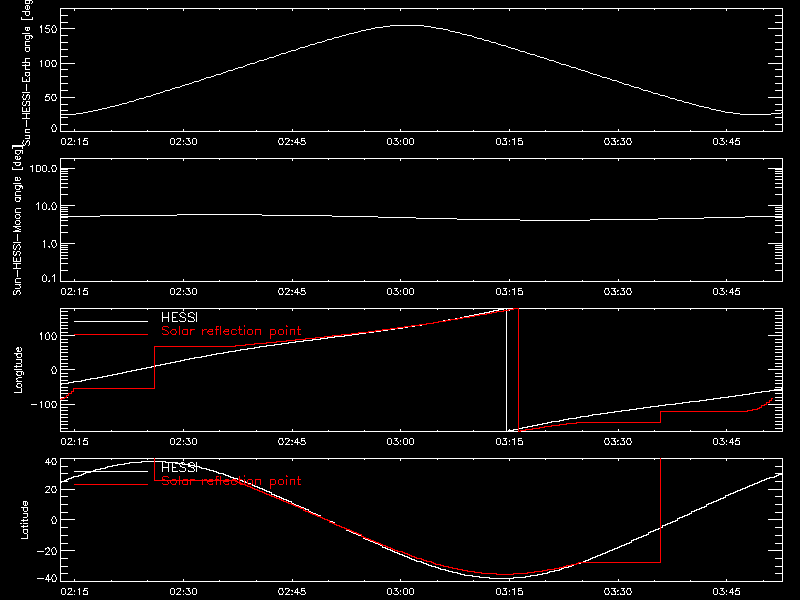Click the Solar reflection point legend in the Longitude plot
The height and width of the screenshot is (600, 800).
[231, 331]
